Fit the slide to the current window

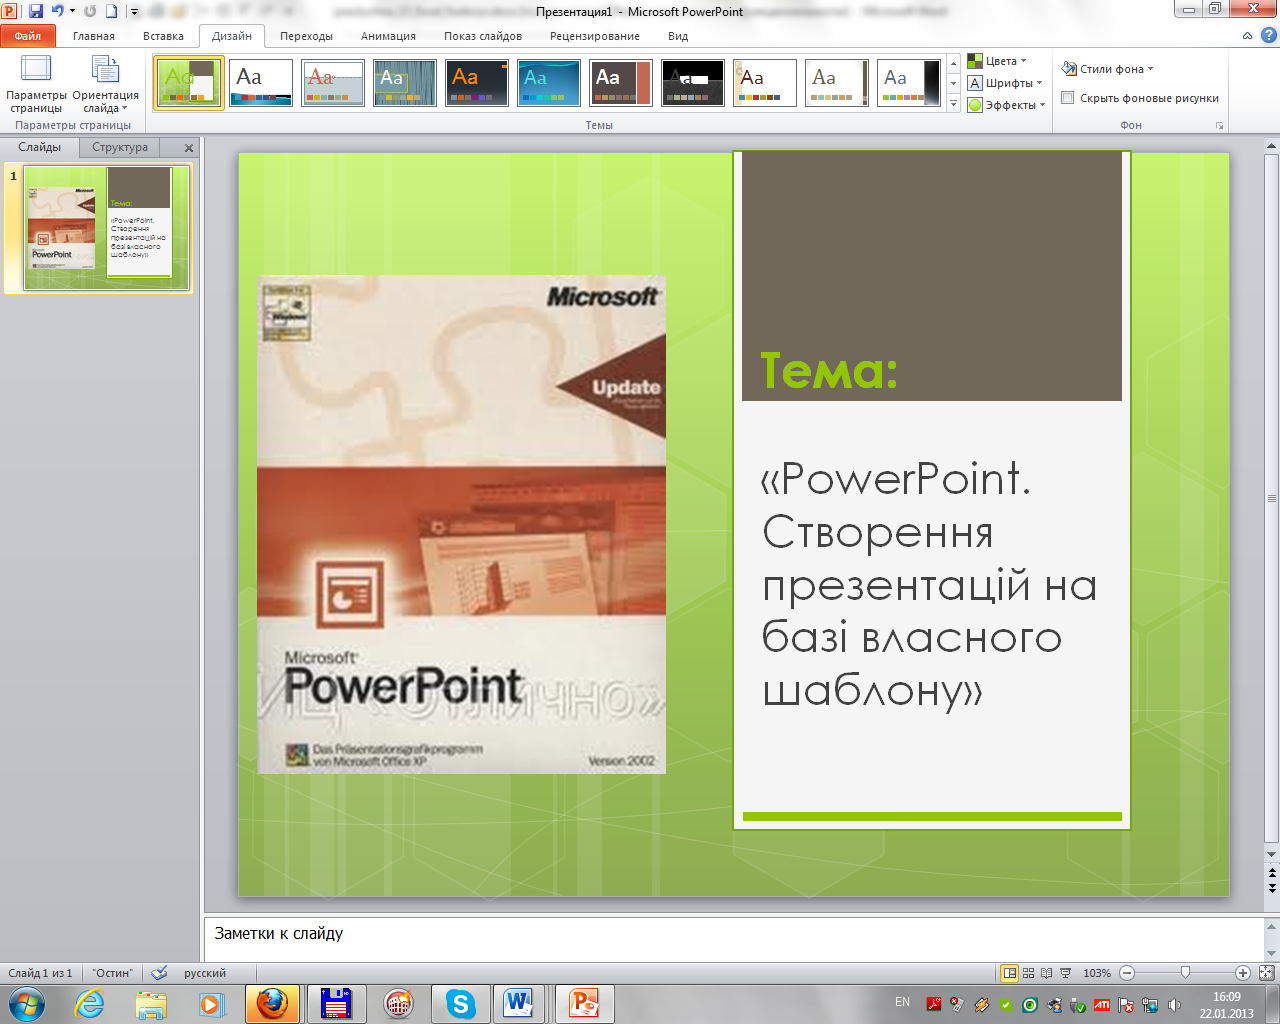point(1266,973)
